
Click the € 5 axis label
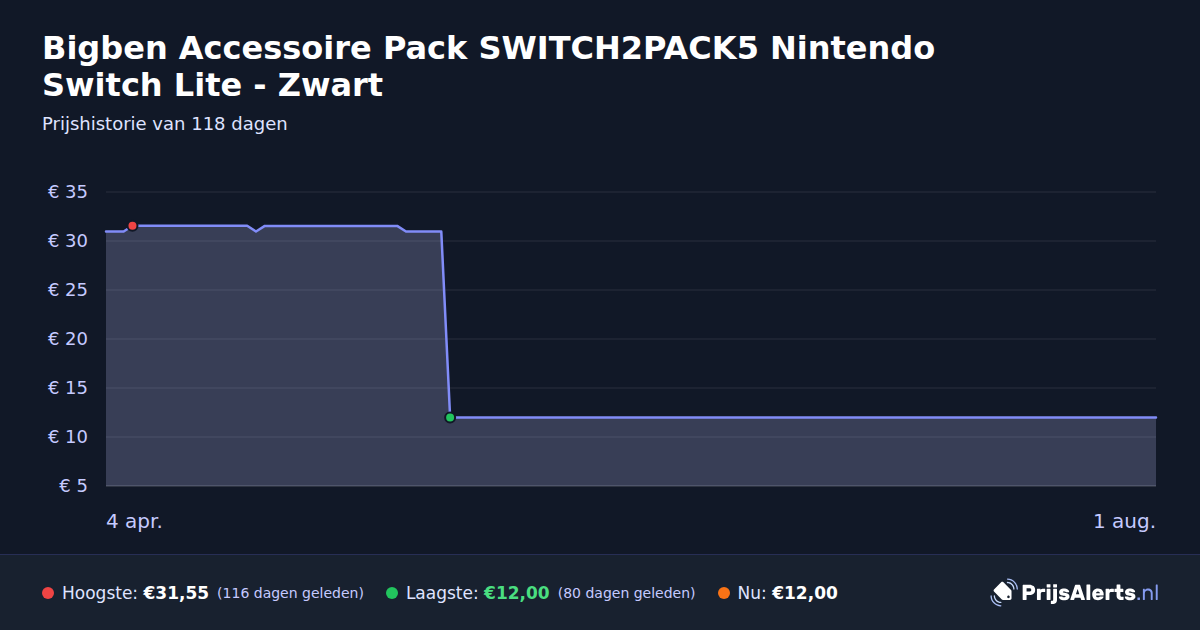click(74, 486)
